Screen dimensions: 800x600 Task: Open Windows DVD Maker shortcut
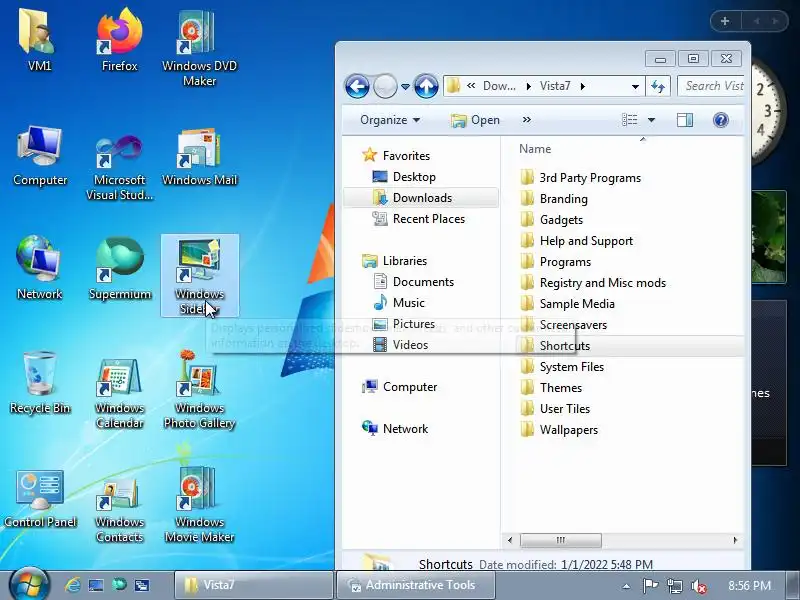pos(199,47)
